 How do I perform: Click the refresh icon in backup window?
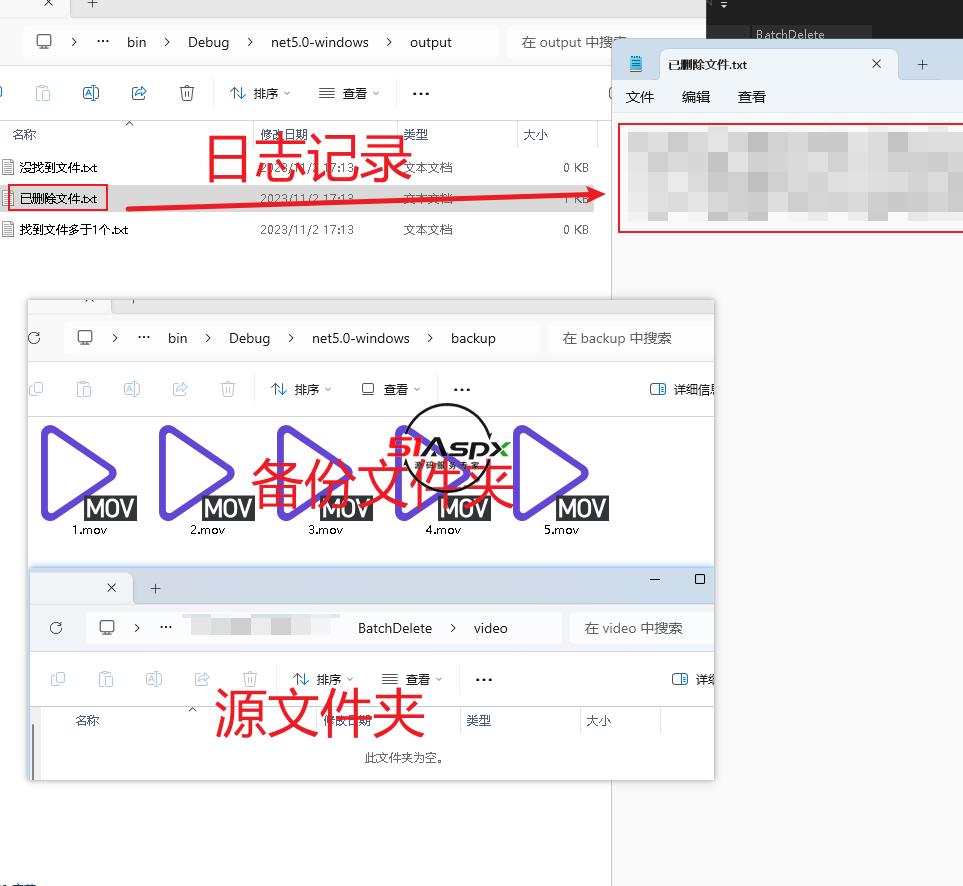coord(35,338)
